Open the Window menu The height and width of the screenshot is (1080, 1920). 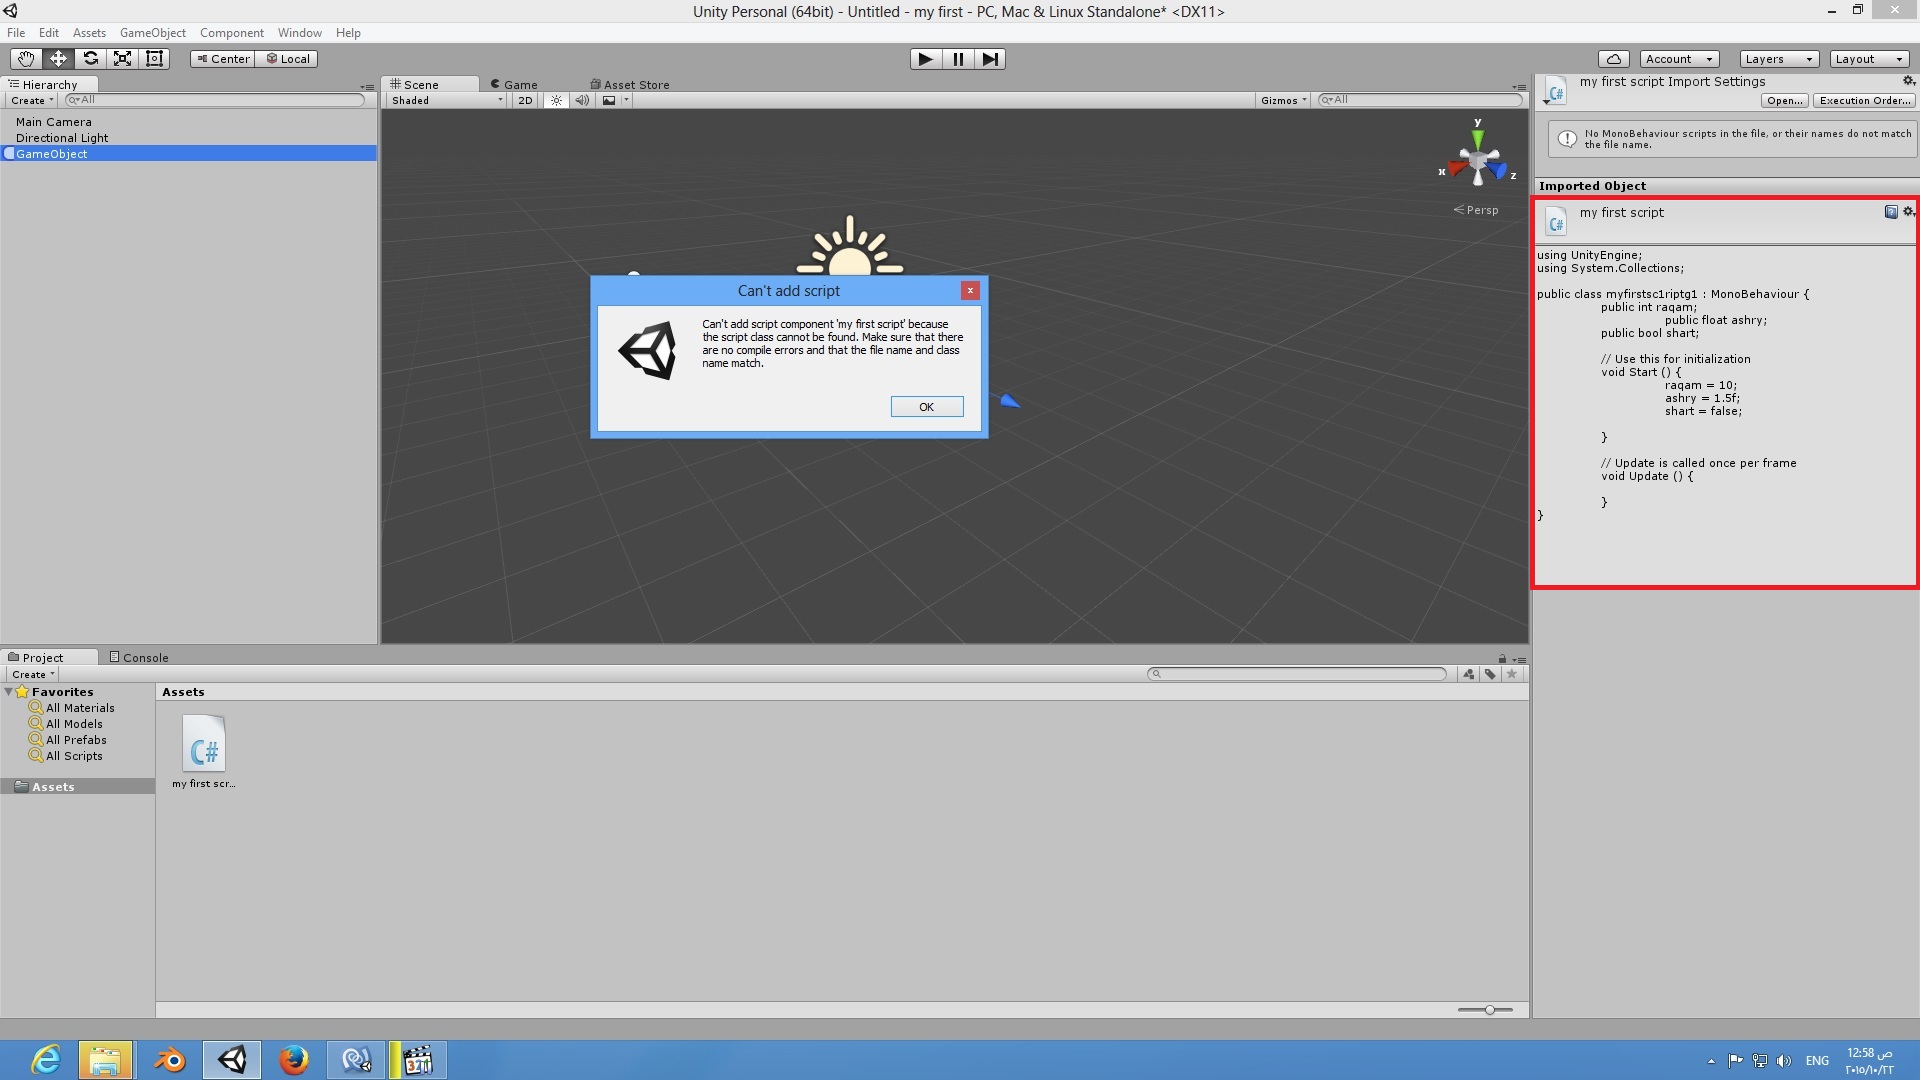(300, 33)
